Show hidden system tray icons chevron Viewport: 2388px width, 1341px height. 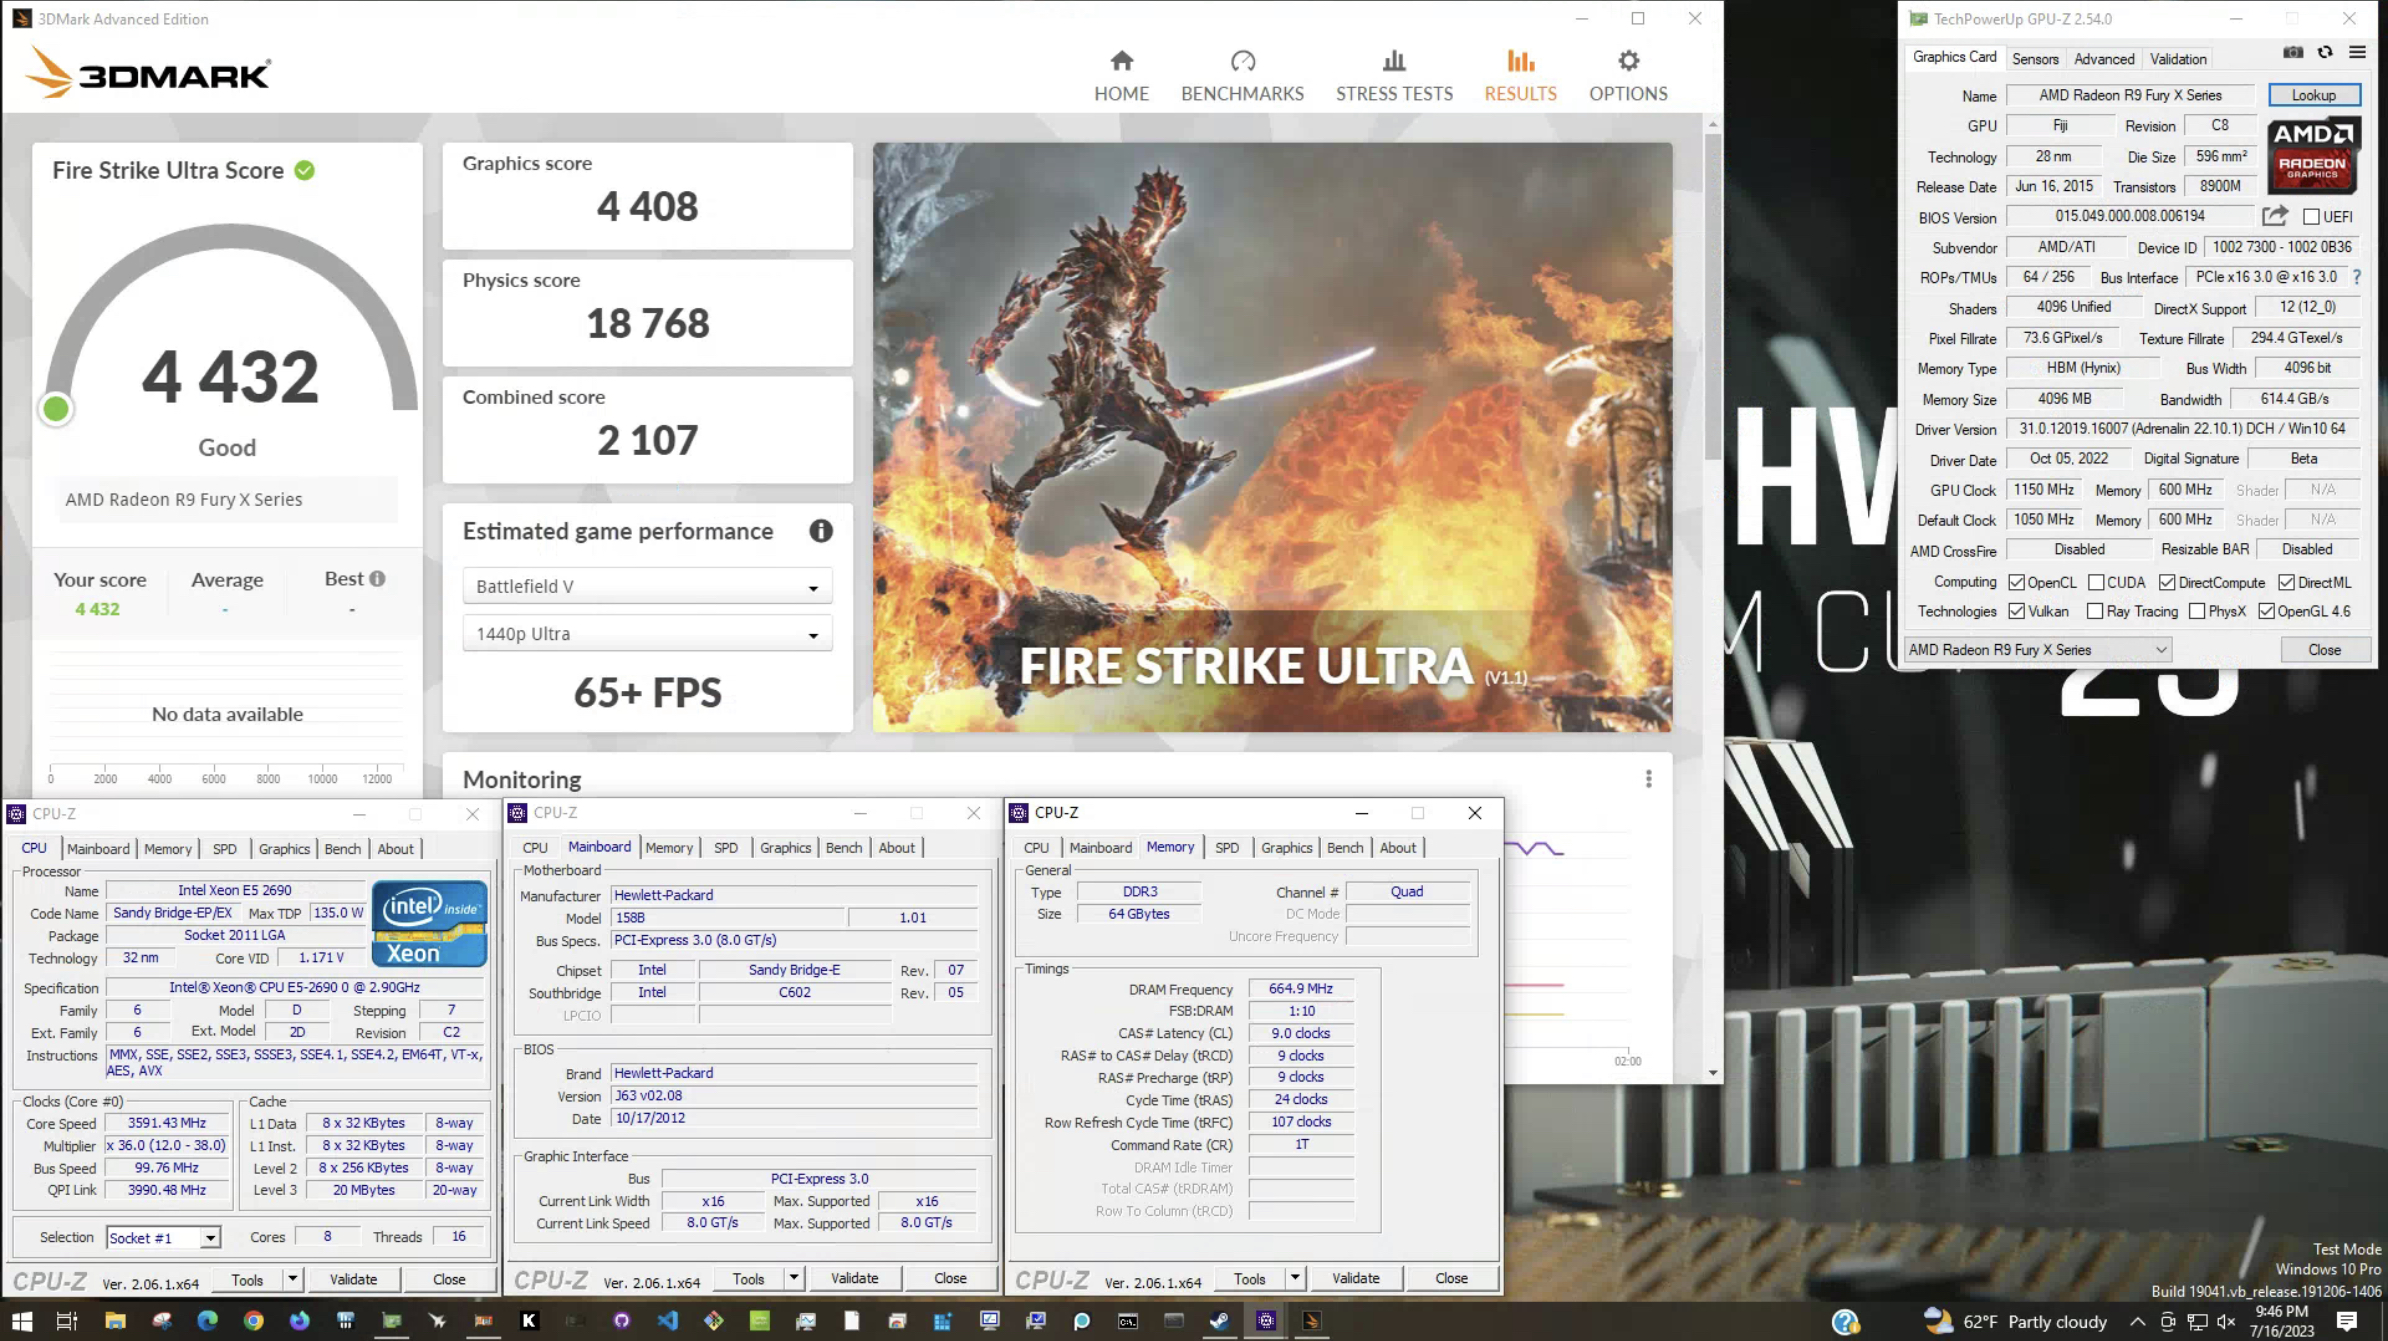(2137, 1322)
